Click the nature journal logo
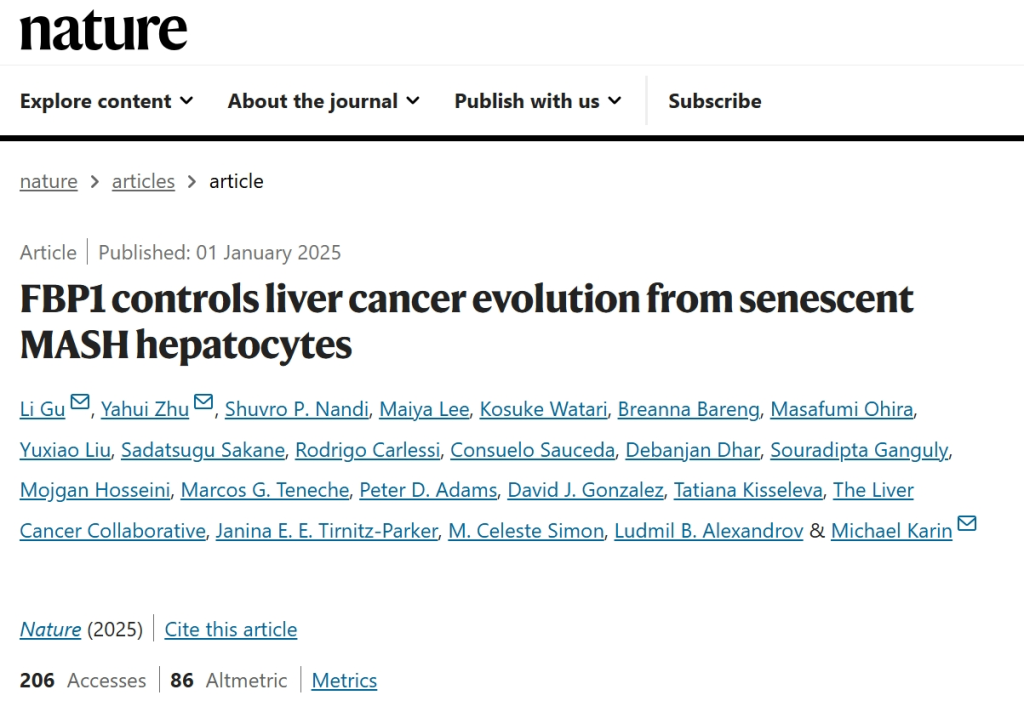 click(x=103, y=31)
